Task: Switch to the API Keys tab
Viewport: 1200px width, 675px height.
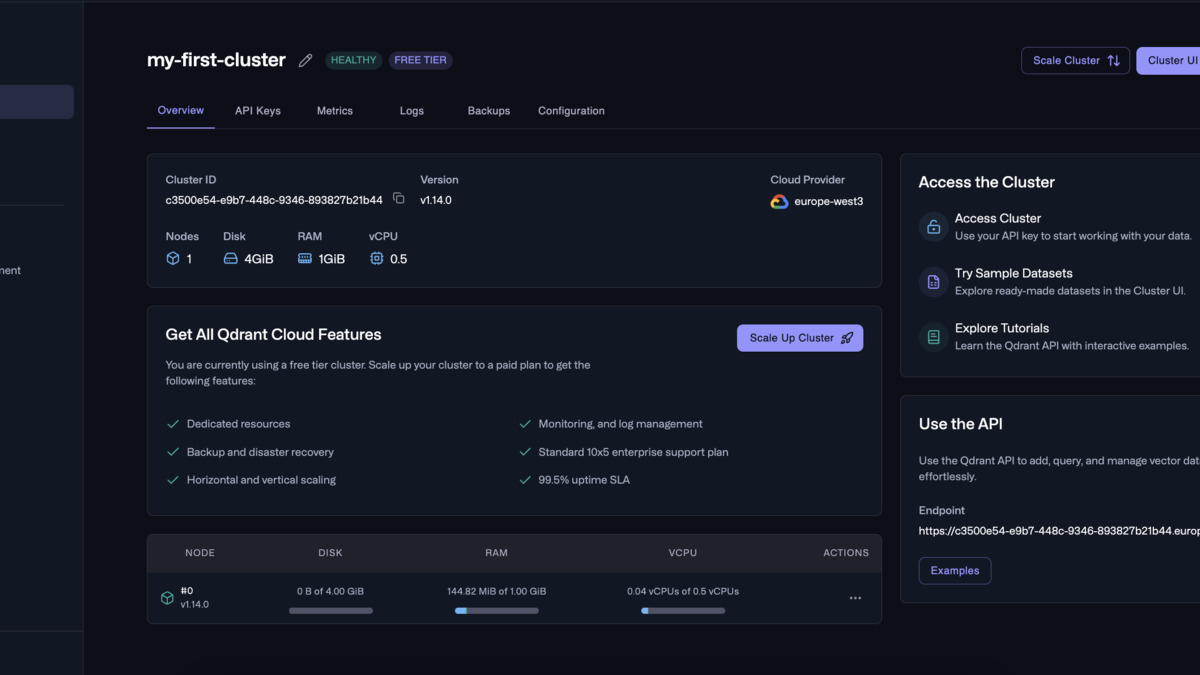Action: click(257, 110)
